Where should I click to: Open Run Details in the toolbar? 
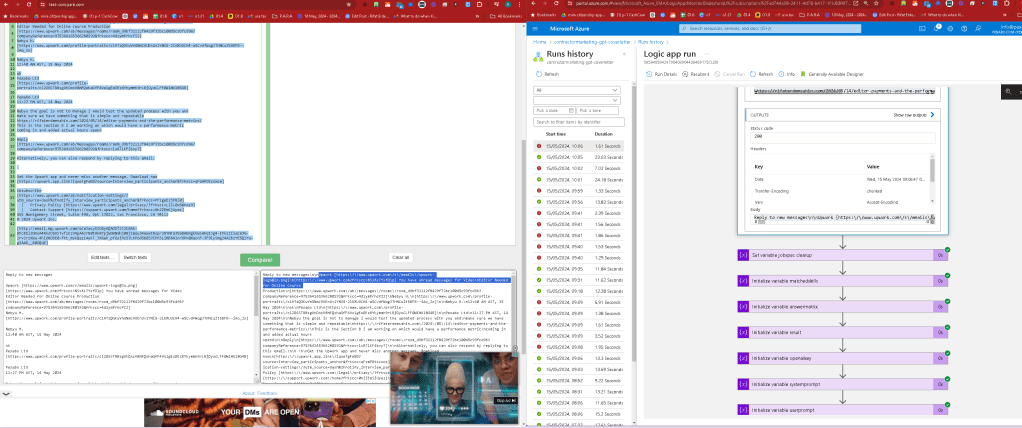[x=662, y=74]
